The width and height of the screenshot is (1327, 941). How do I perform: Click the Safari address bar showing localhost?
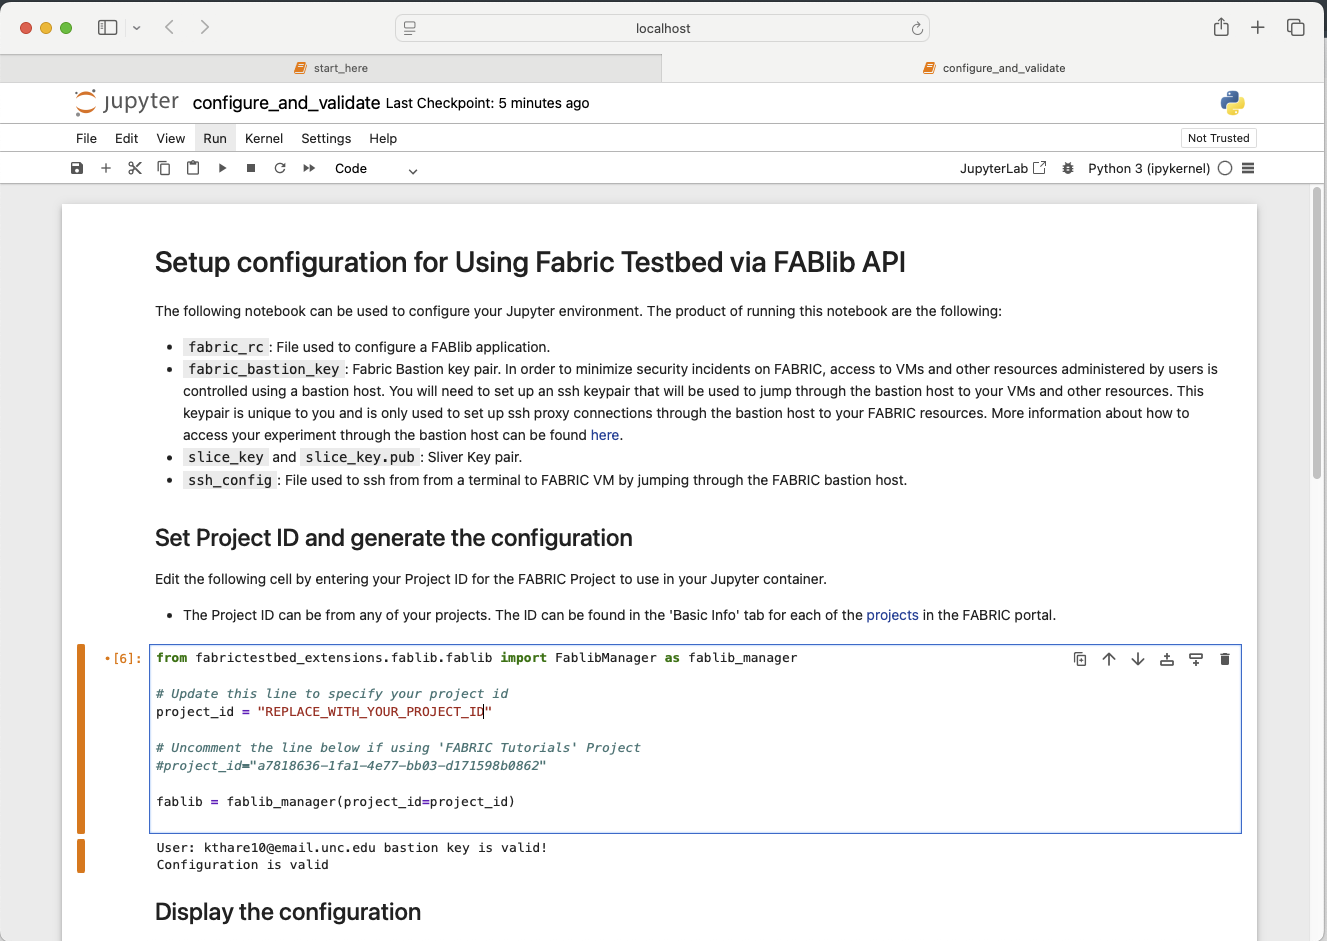tap(662, 28)
